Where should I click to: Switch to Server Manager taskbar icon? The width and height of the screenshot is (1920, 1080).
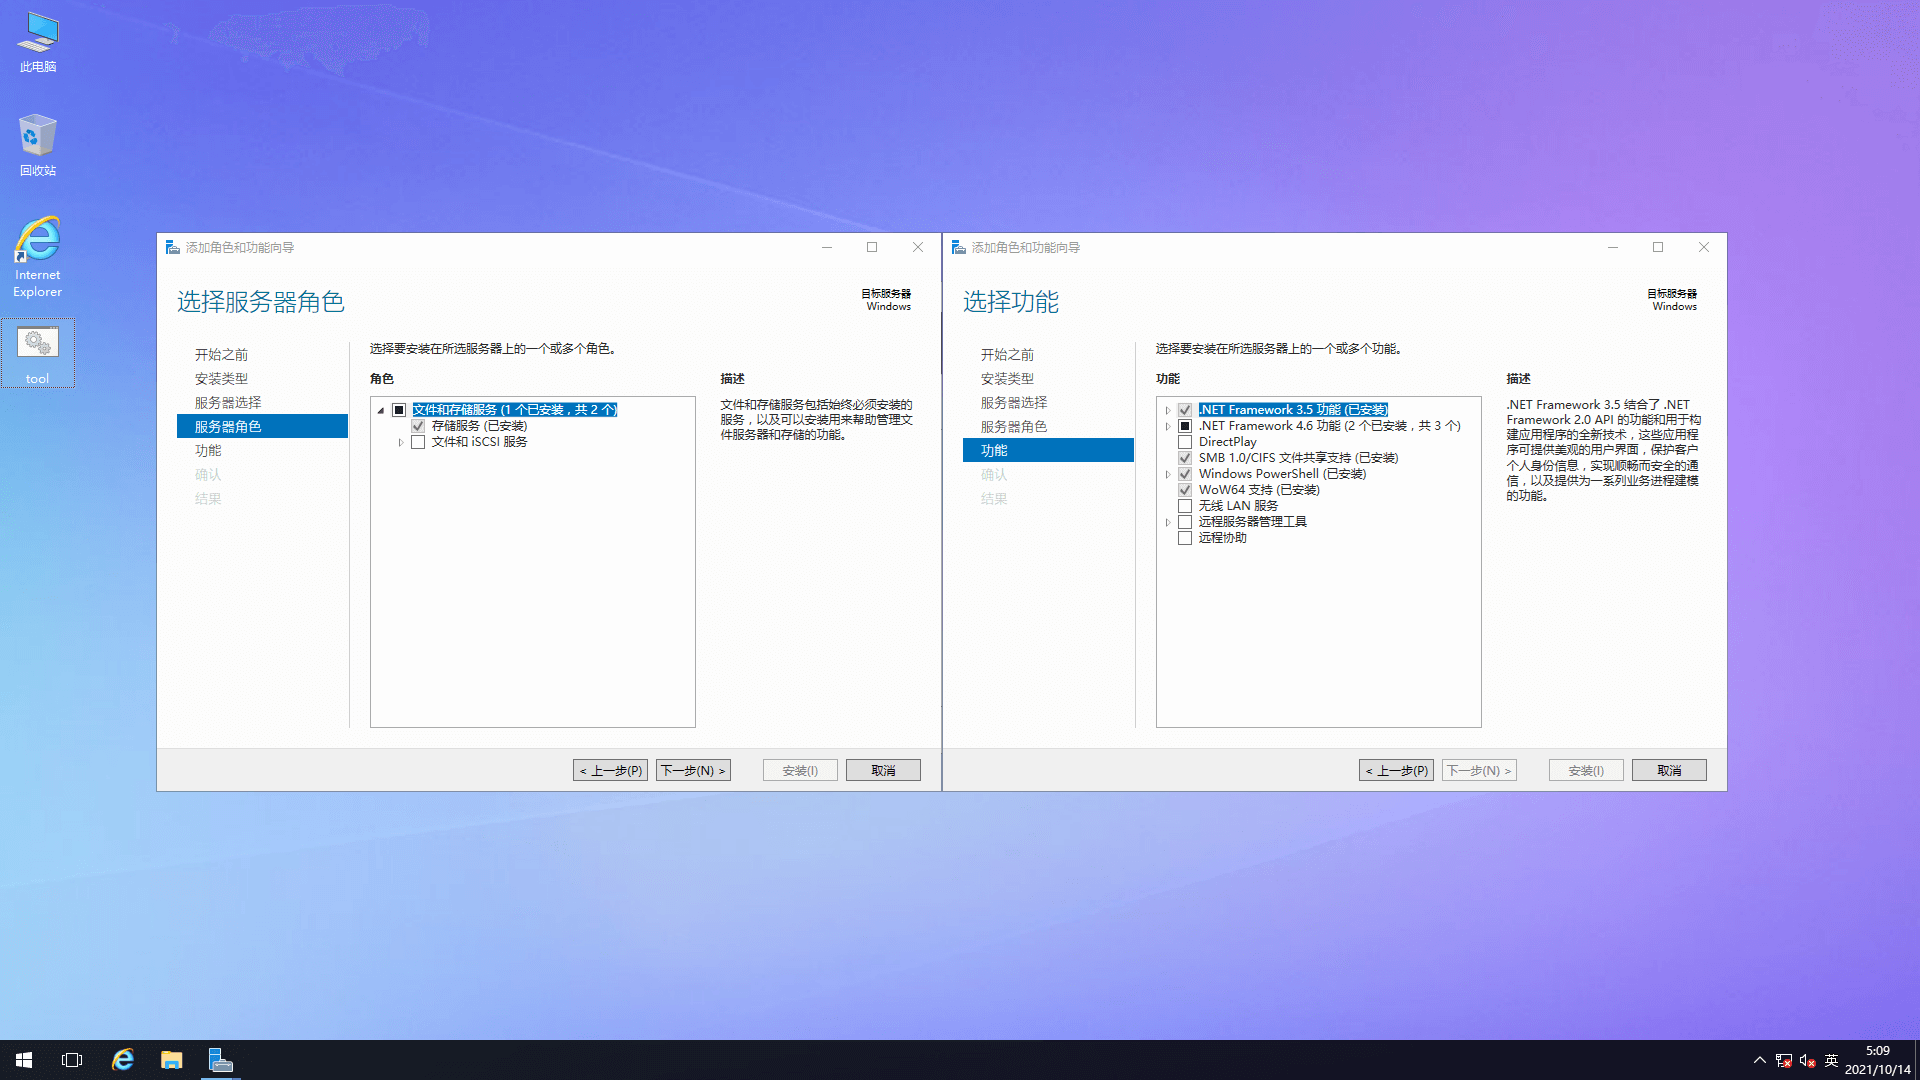[220, 1060]
